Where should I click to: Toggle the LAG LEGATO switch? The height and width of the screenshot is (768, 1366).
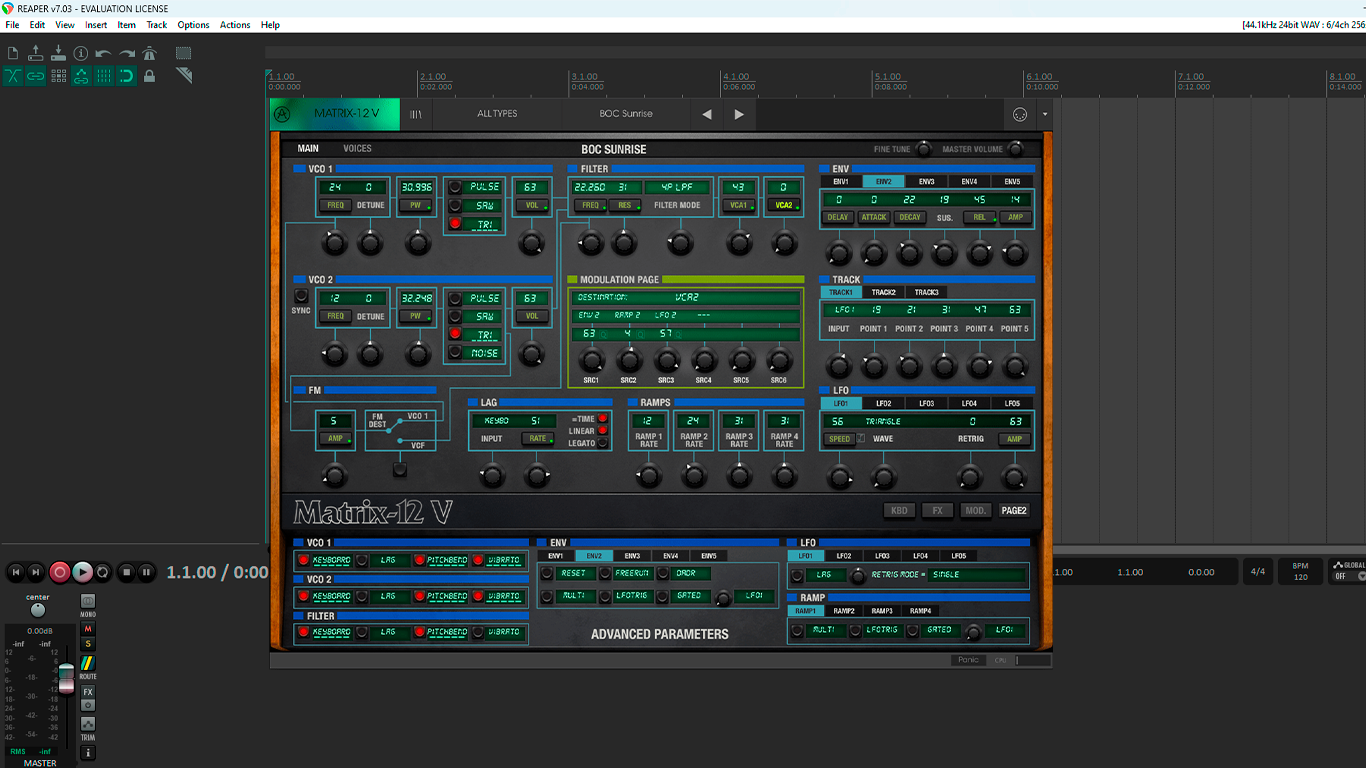tap(603, 443)
